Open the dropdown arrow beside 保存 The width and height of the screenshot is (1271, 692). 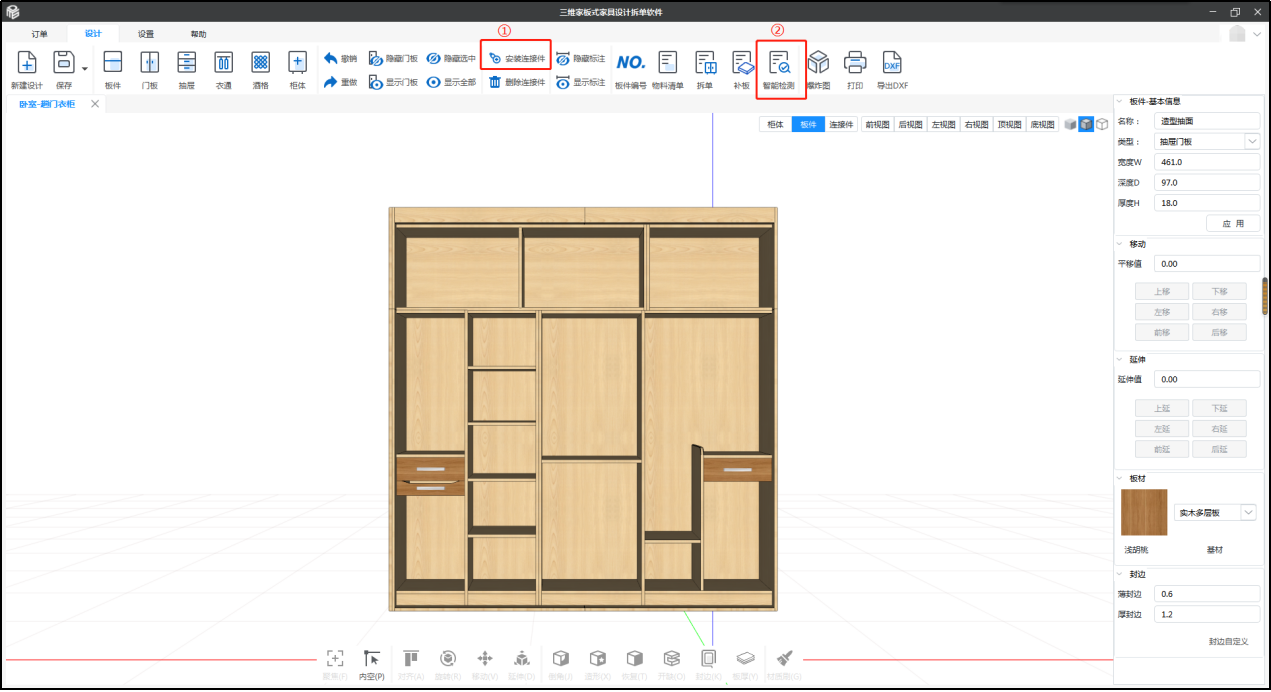click(x=85, y=69)
